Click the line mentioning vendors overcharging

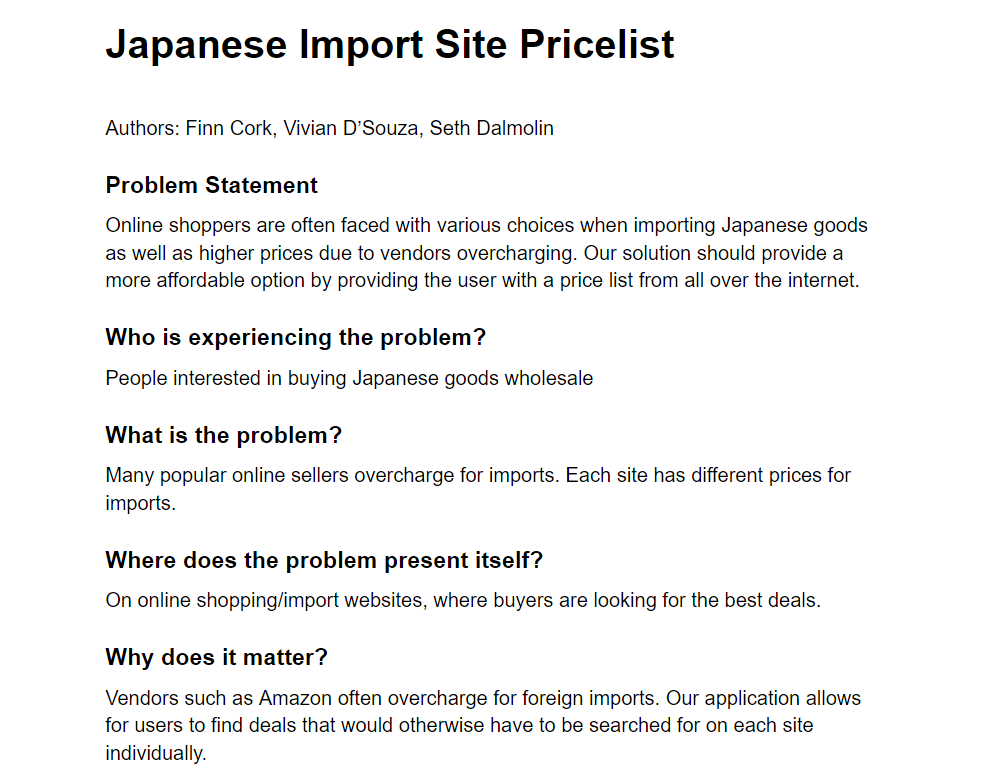(x=474, y=253)
